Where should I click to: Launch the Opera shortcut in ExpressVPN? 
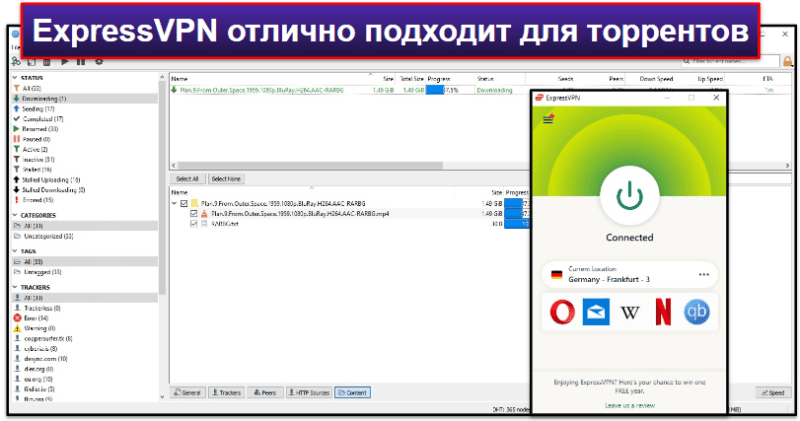click(x=562, y=311)
